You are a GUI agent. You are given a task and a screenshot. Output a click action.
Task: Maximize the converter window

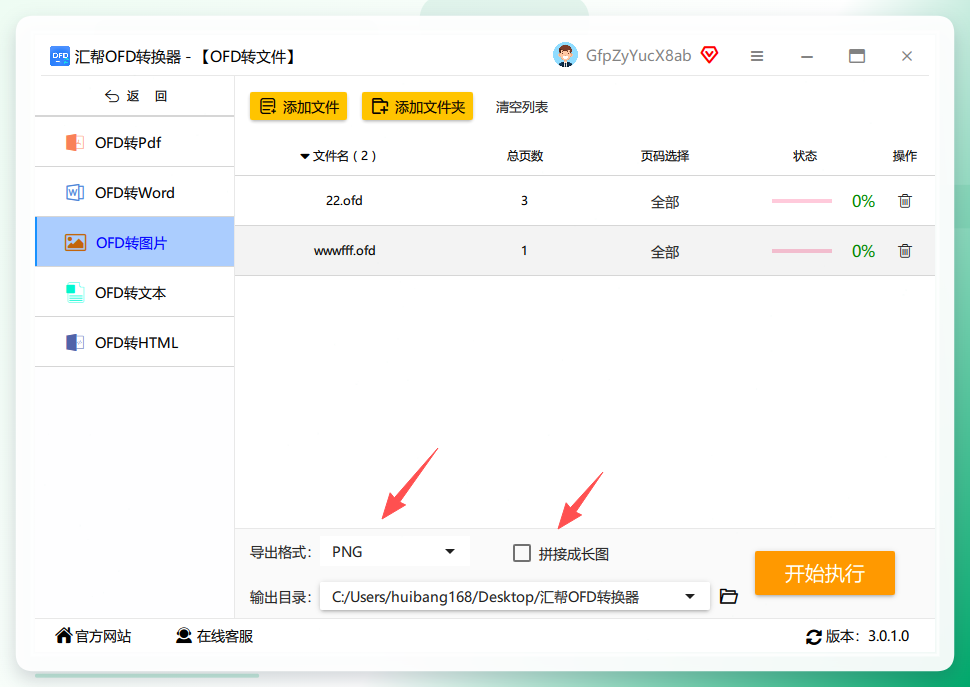pyautogui.click(x=857, y=56)
